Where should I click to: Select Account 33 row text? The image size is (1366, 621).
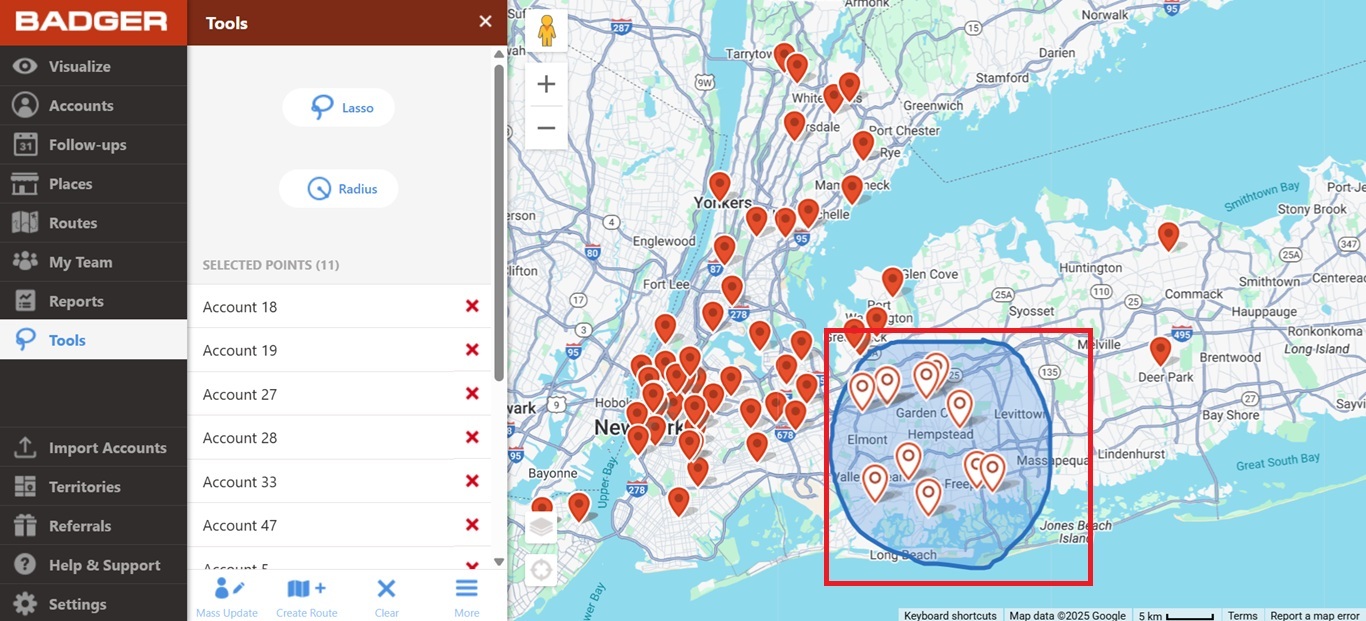(x=240, y=482)
